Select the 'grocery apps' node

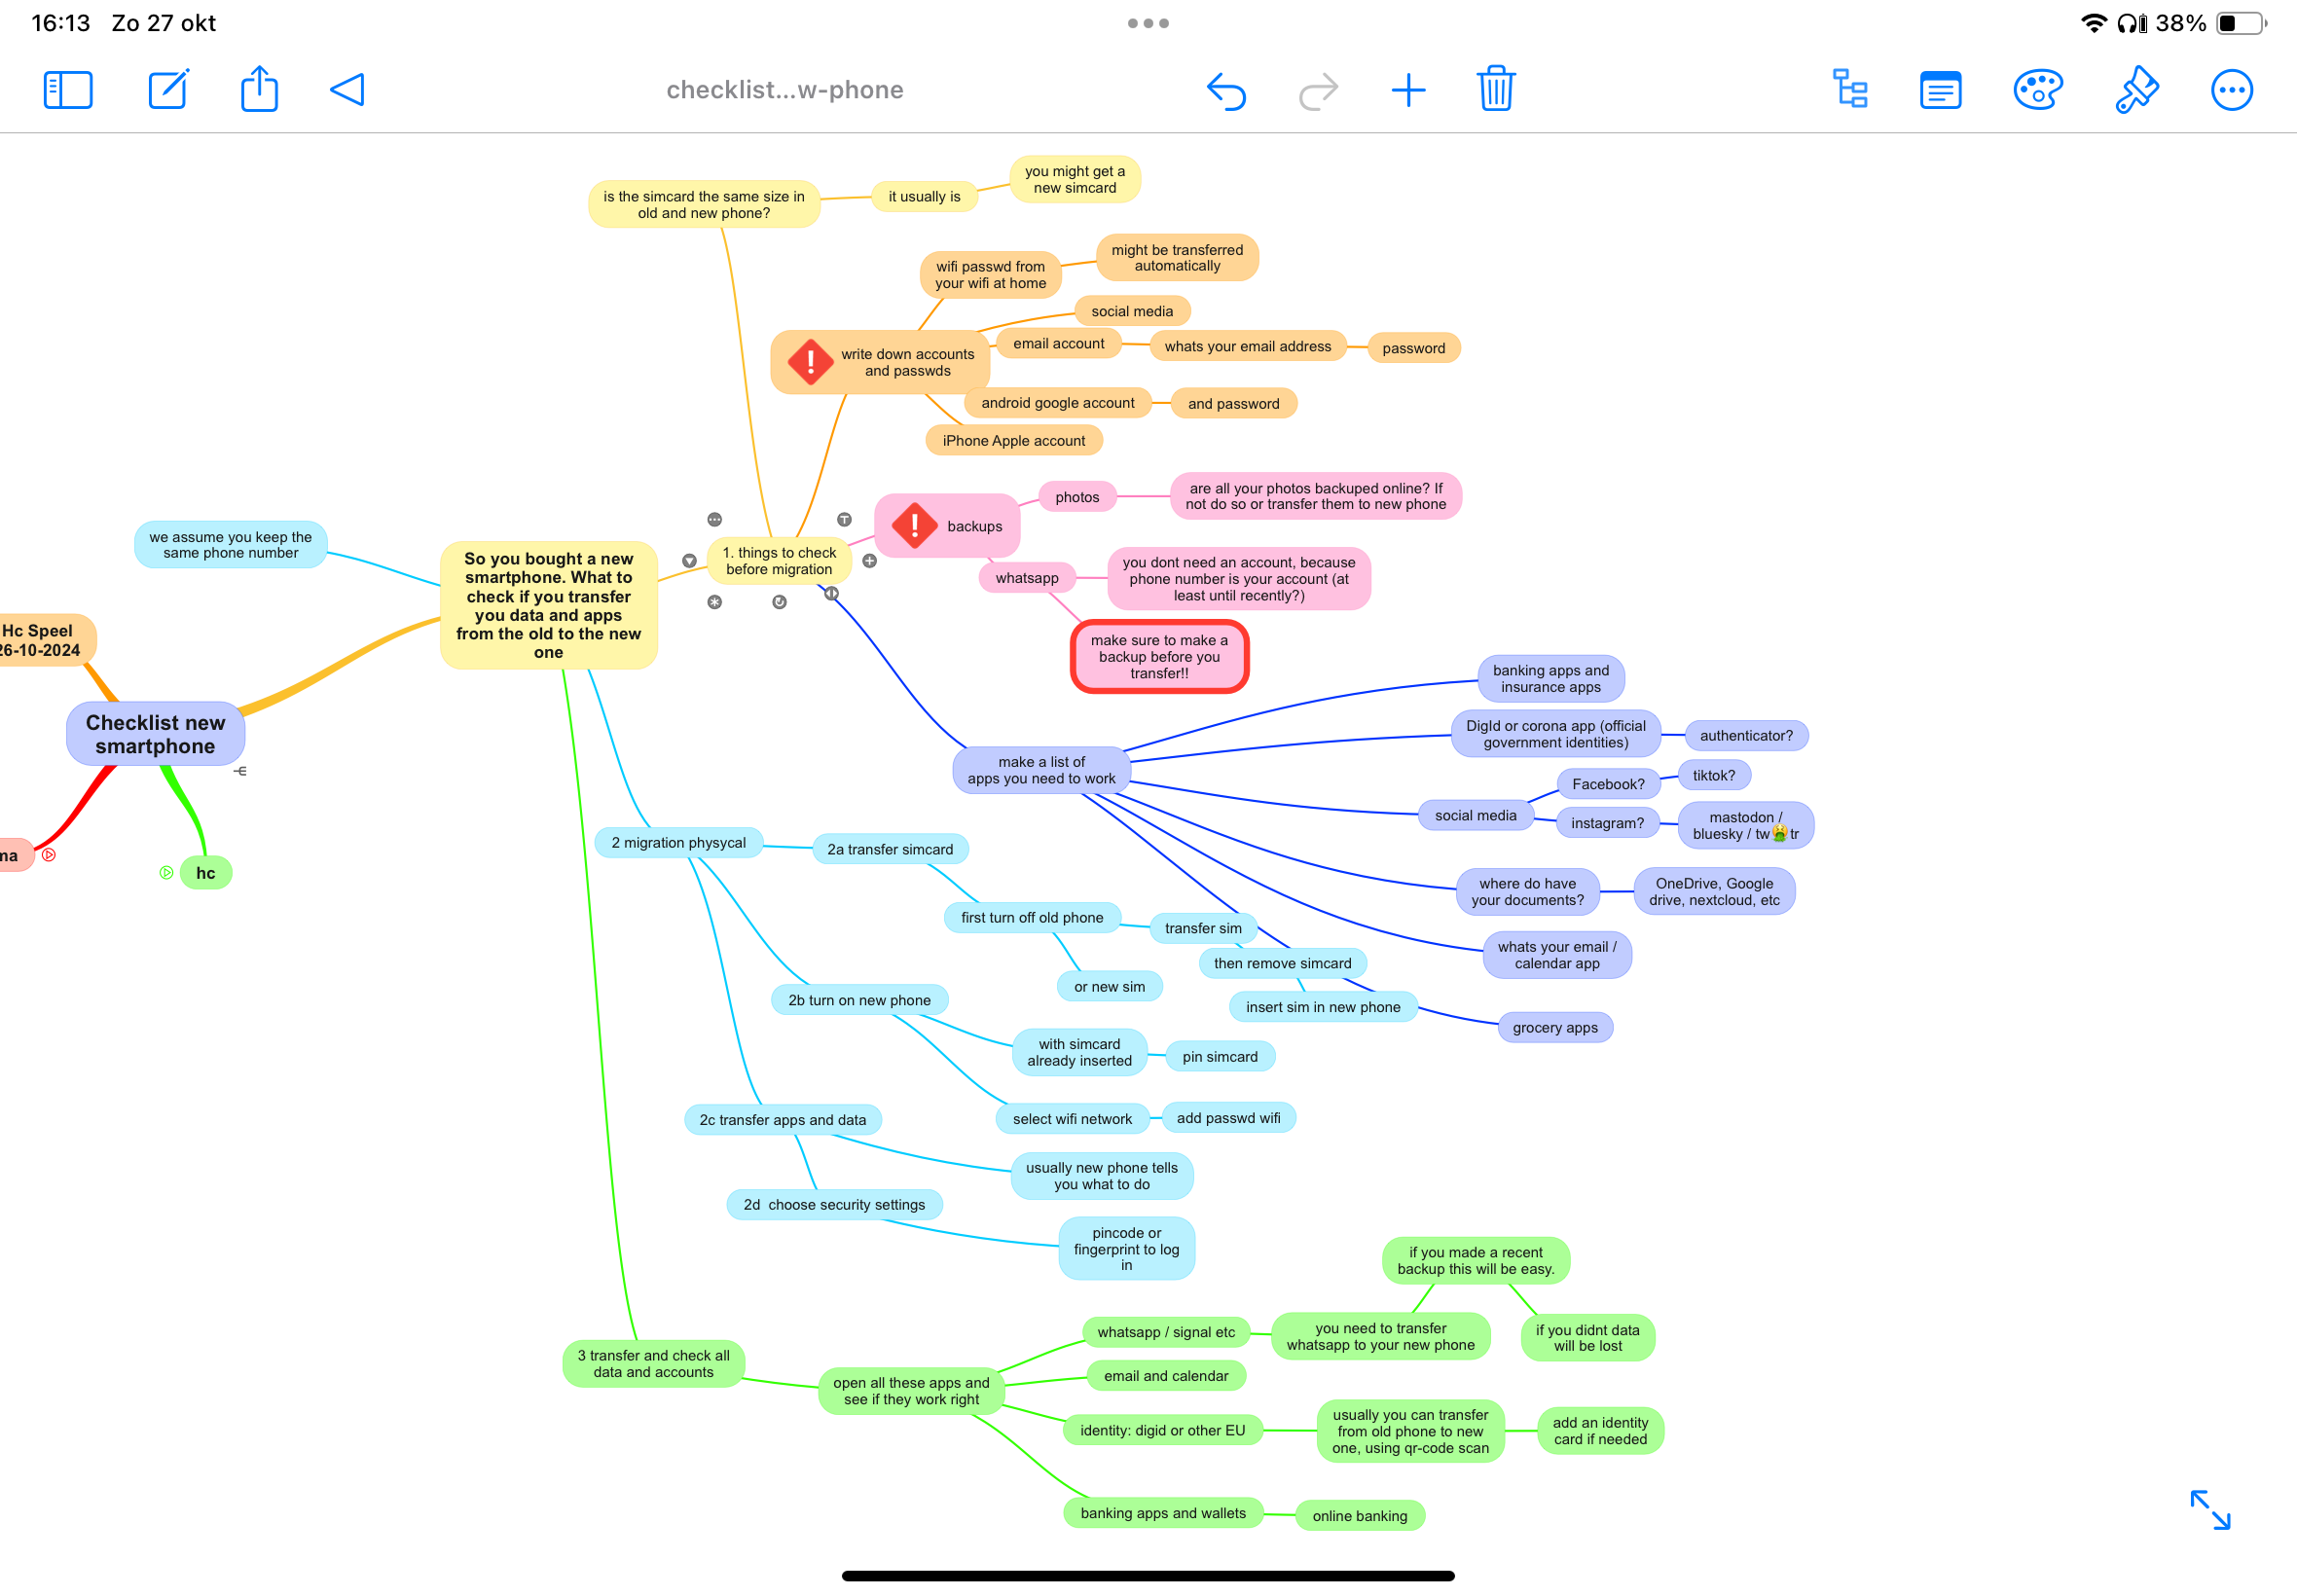[1555, 1027]
